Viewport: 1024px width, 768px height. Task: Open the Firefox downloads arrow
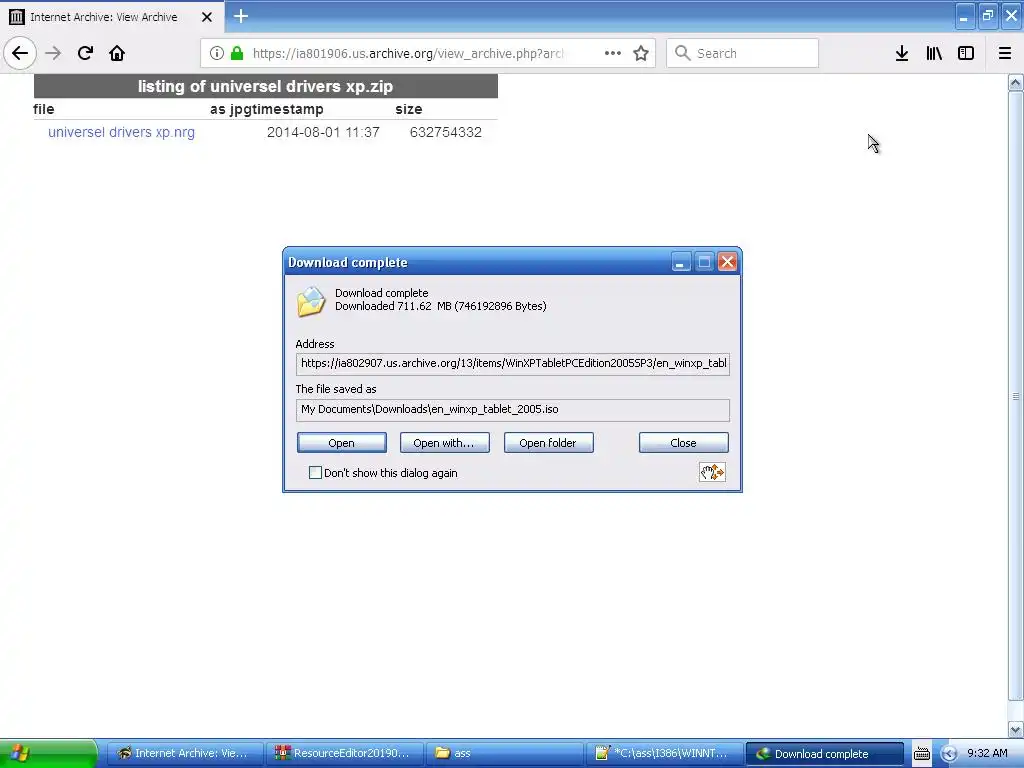tap(901, 53)
